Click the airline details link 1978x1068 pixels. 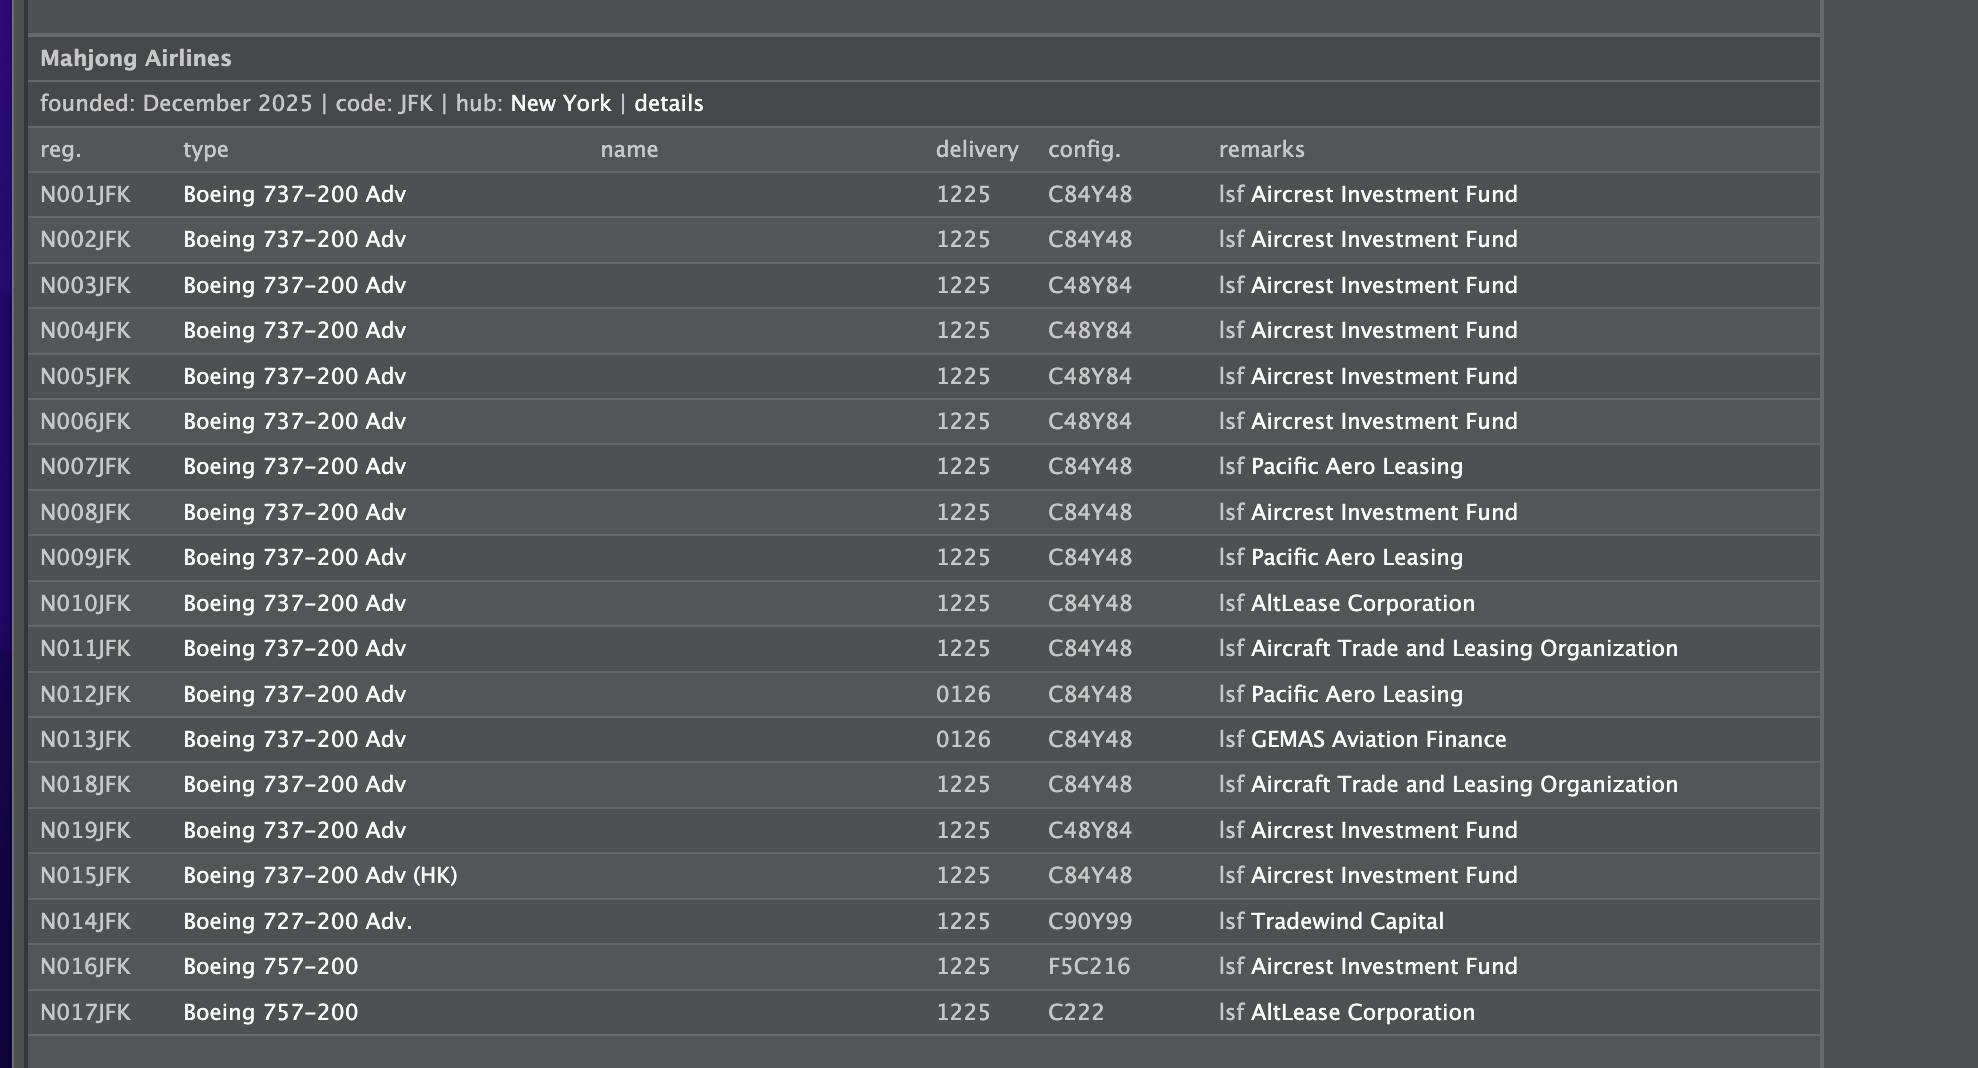(668, 104)
